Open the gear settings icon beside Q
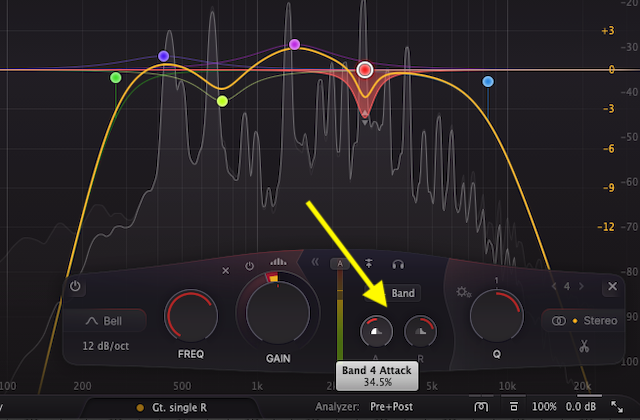Image resolution: width=640 pixels, height=420 pixels. point(464,293)
